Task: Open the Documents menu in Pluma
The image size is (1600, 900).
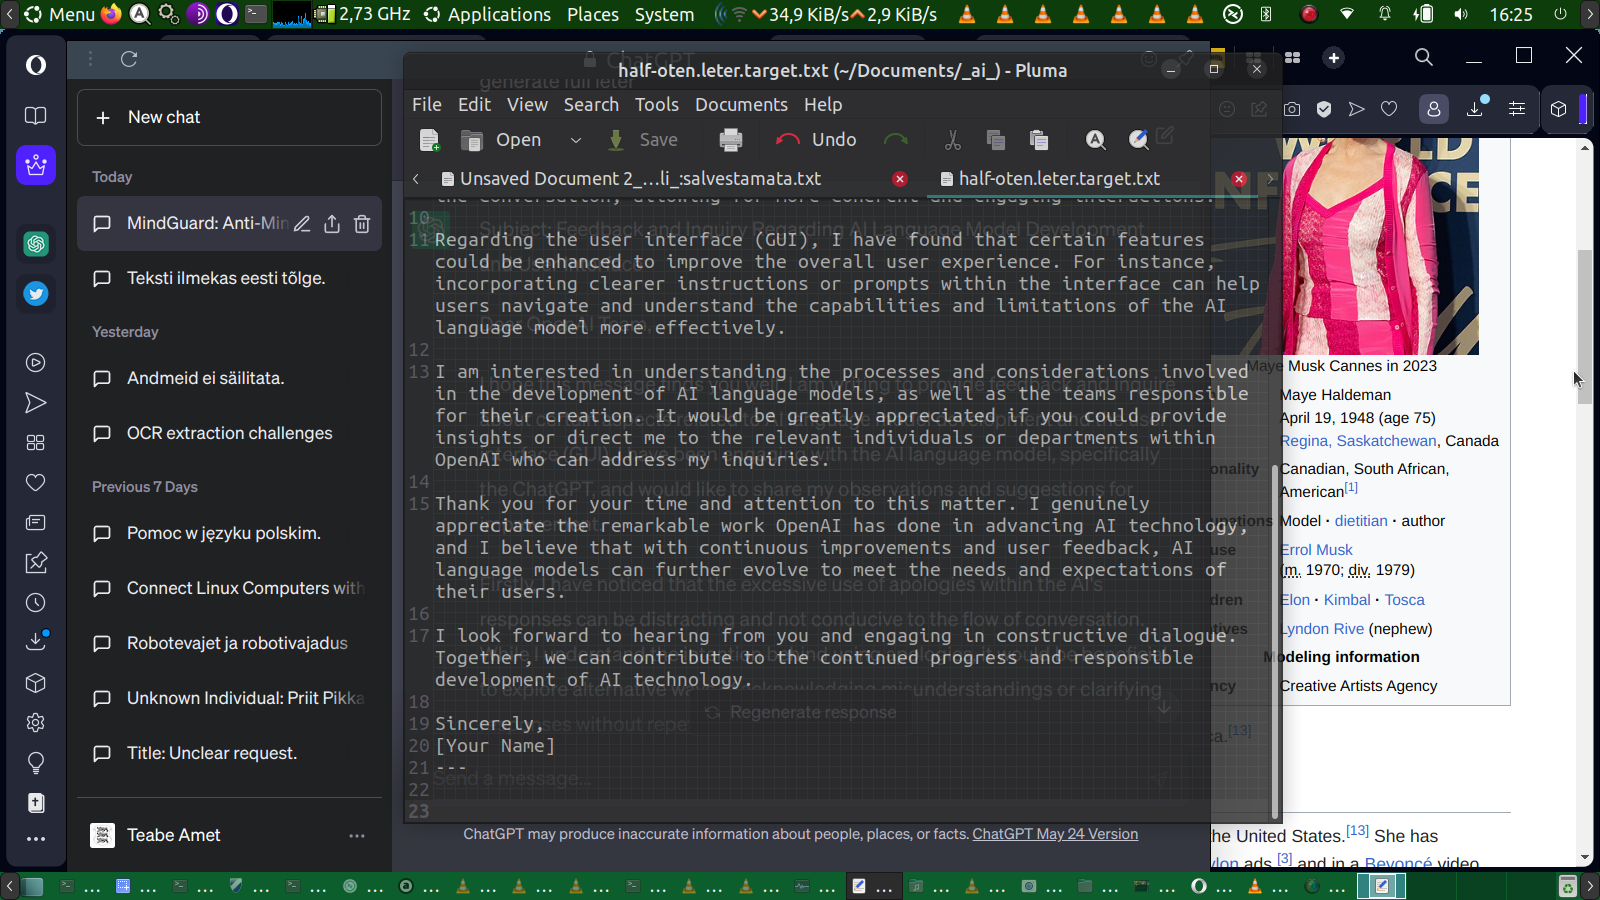Action: pyautogui.click(x=741, y=105)
